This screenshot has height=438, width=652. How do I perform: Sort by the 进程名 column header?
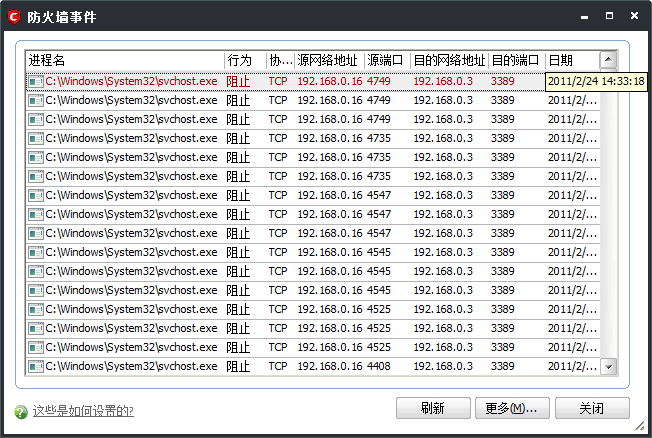pos(125,61)
